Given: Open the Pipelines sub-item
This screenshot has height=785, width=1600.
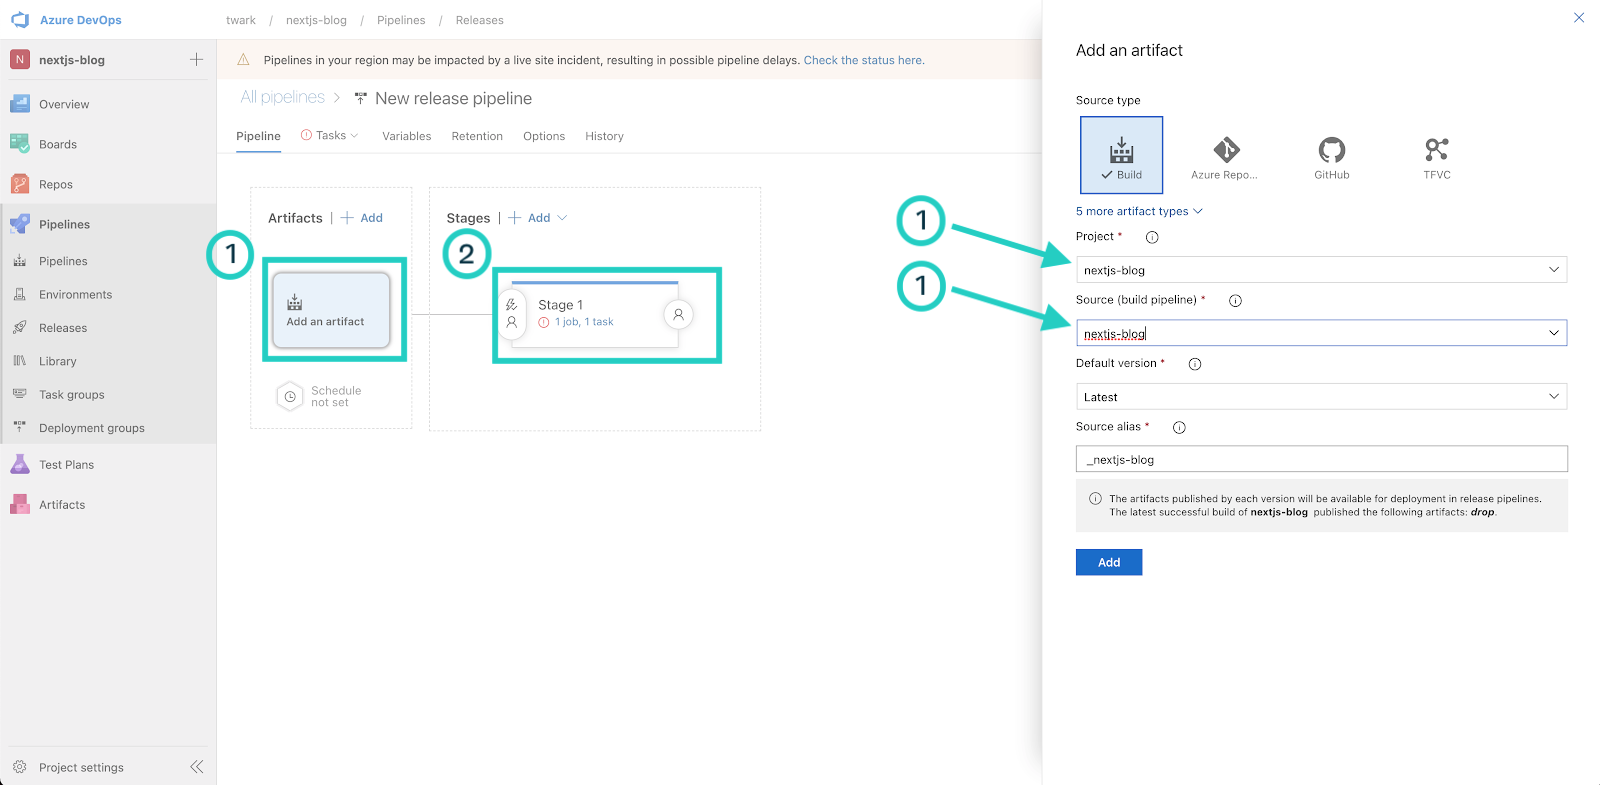Looking at the screenshot, I should click(63, 261).
